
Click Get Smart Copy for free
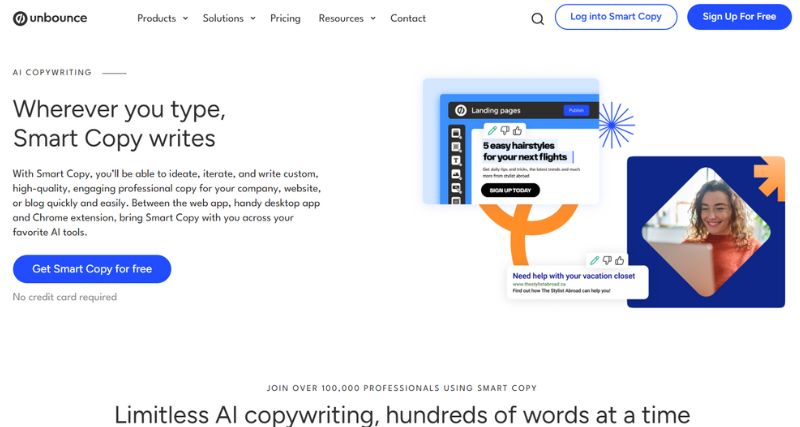click(92, 269)
